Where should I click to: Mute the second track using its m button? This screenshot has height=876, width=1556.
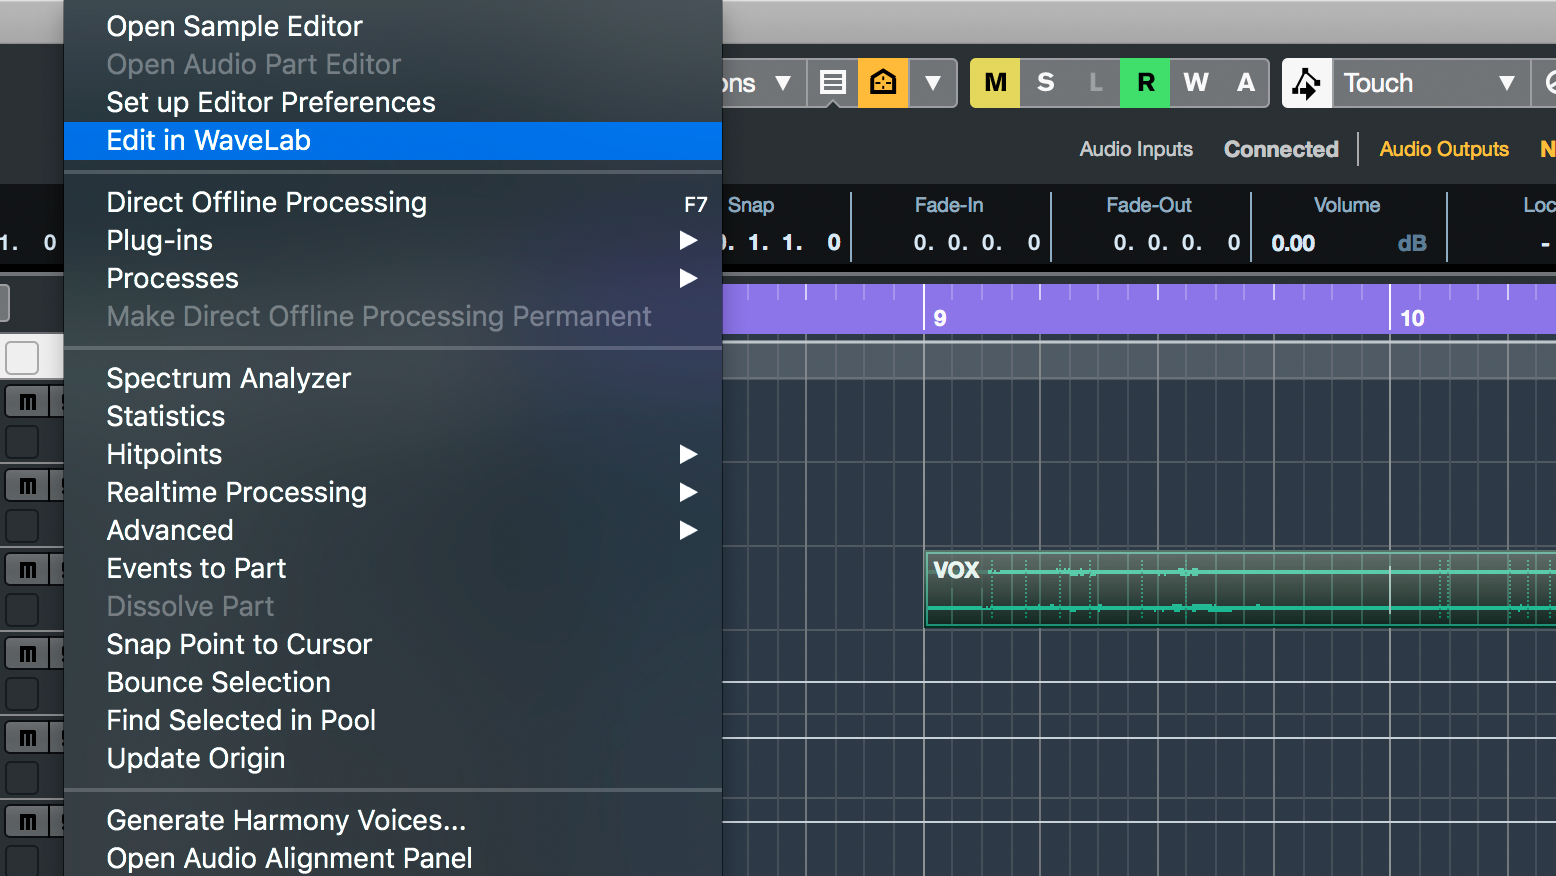29,485
